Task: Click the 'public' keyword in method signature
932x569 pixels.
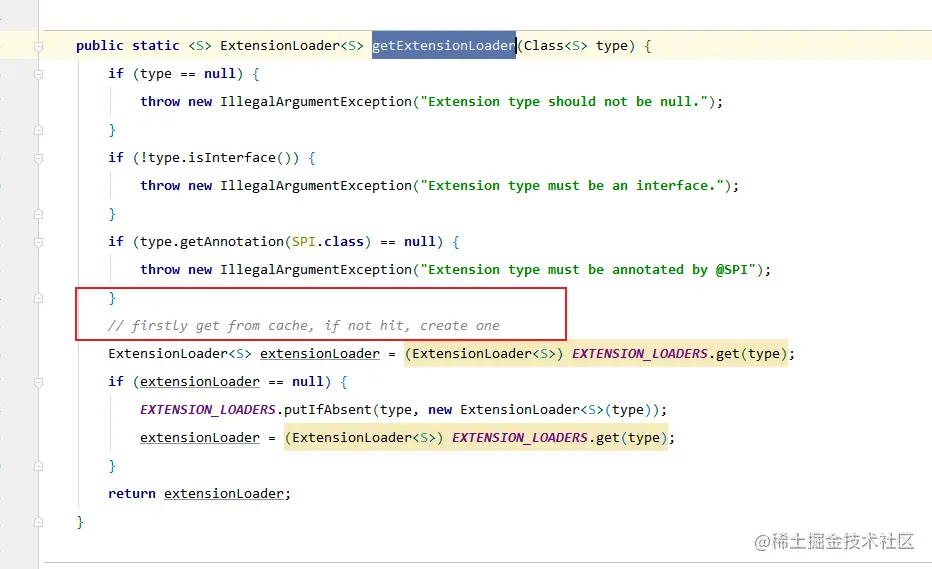Action: pyautogui.click(x=100, y=46)
